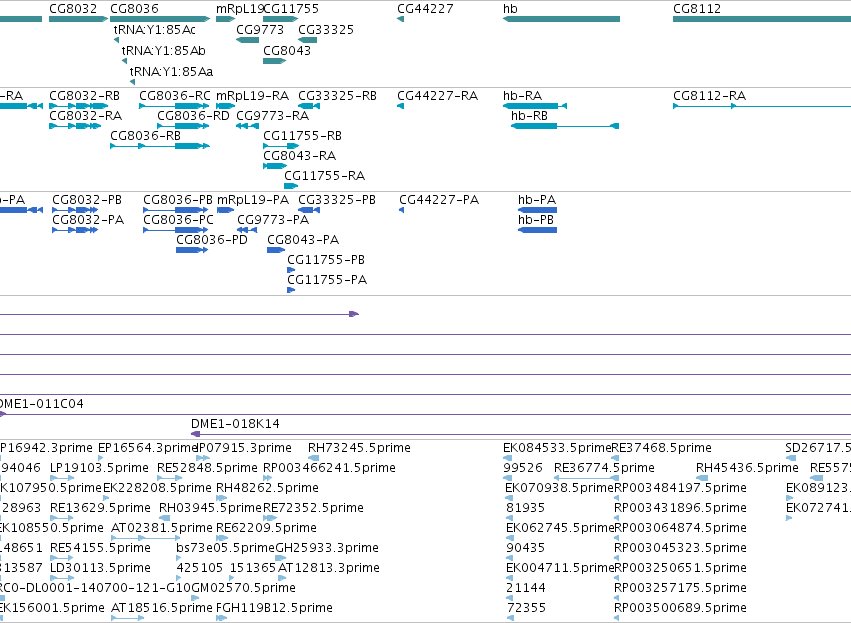Open EST GH25933.3prime

[281, 558]
